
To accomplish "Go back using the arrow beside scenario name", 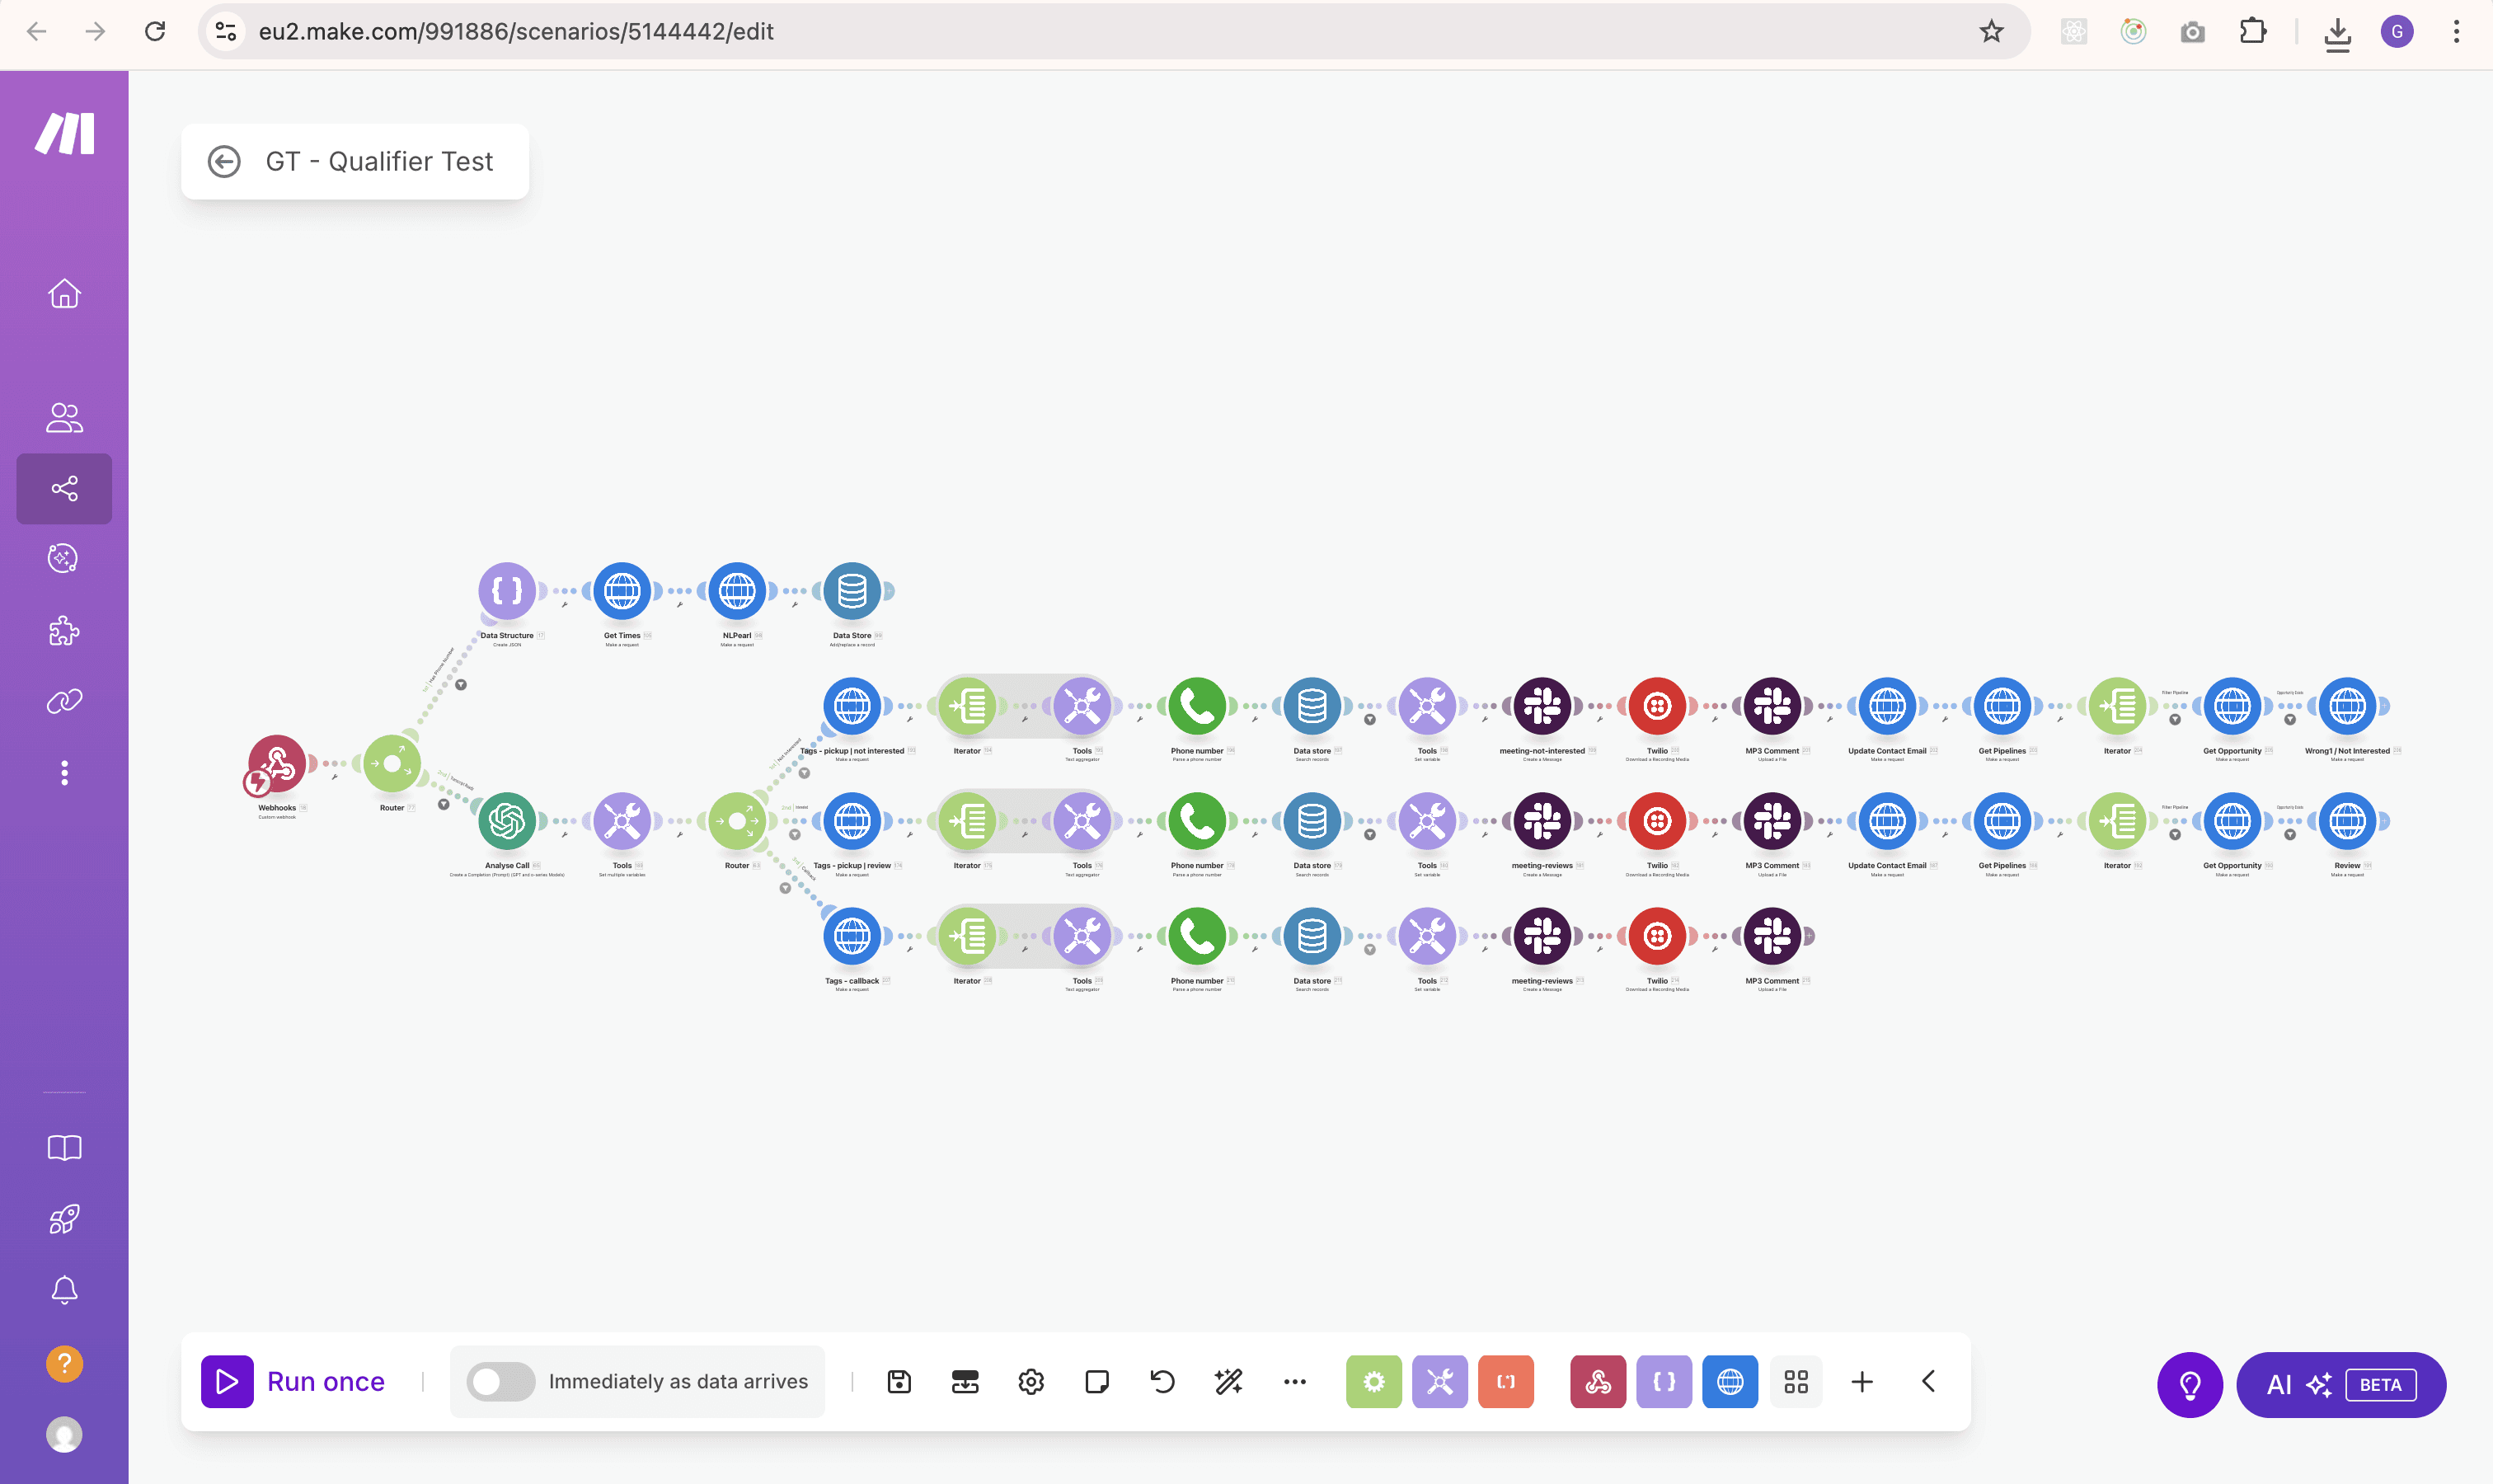I will pyautogui.click(x=224, y=161).
